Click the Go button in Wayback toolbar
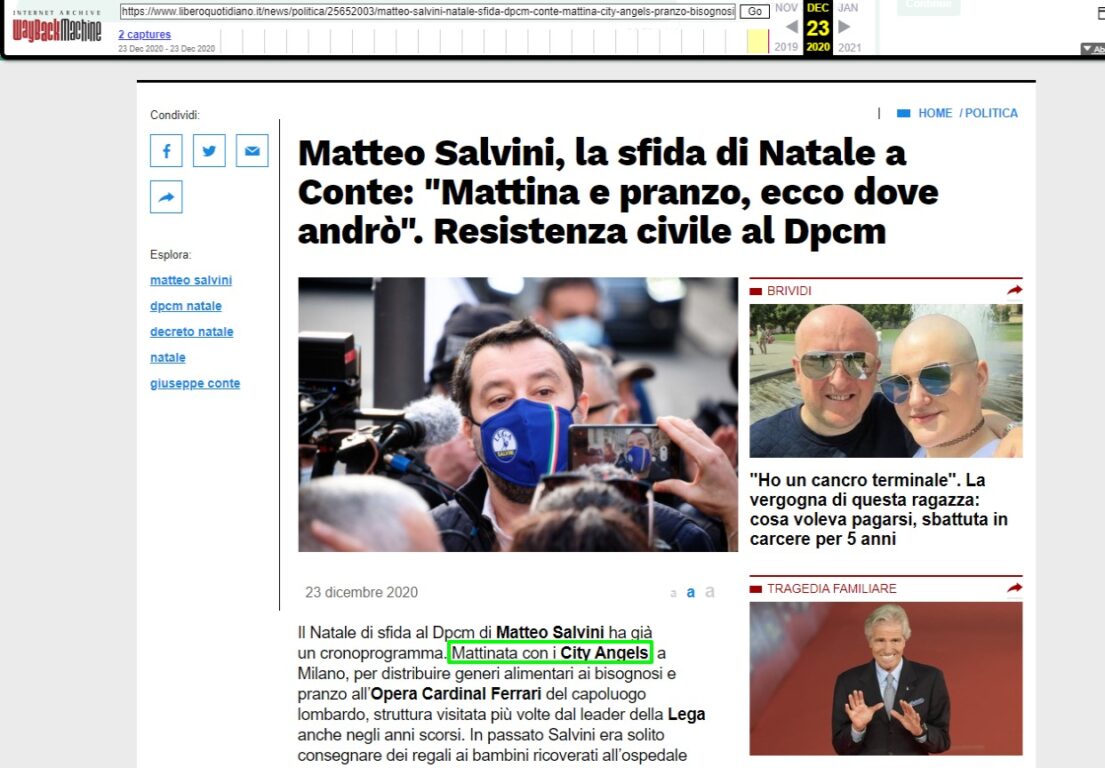1105x768 pixels. click(754, 11)
